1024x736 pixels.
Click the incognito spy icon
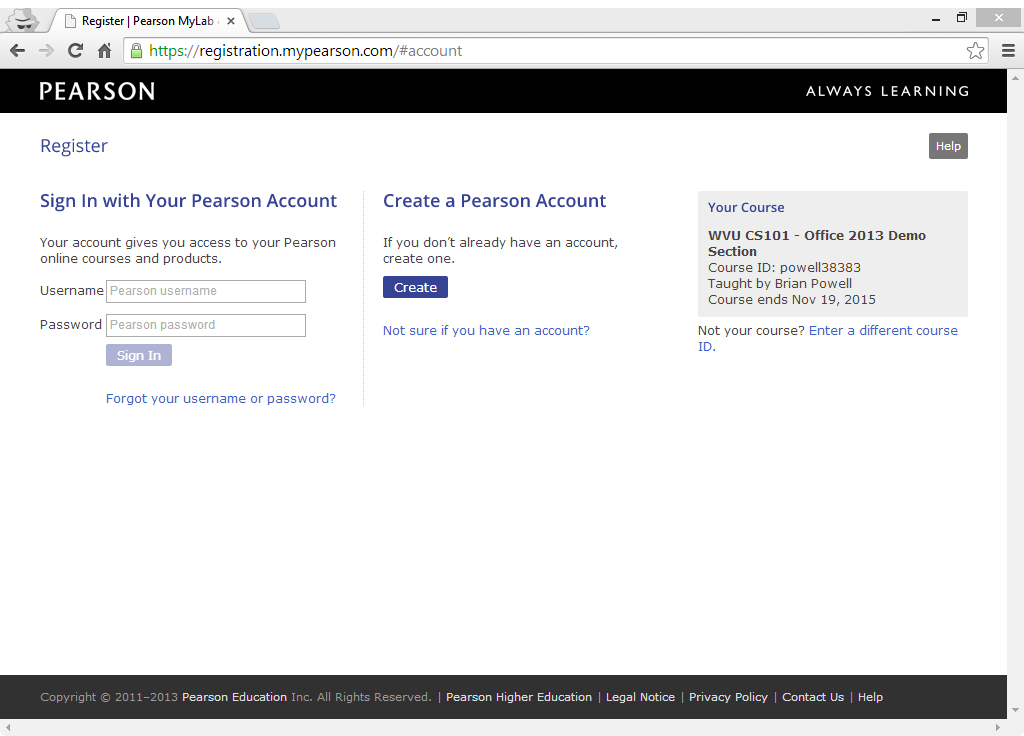coord(23,20)
